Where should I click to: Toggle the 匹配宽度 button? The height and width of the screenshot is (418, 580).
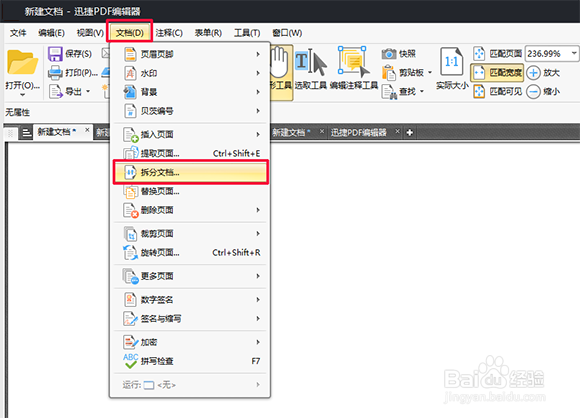coord(497,73)
